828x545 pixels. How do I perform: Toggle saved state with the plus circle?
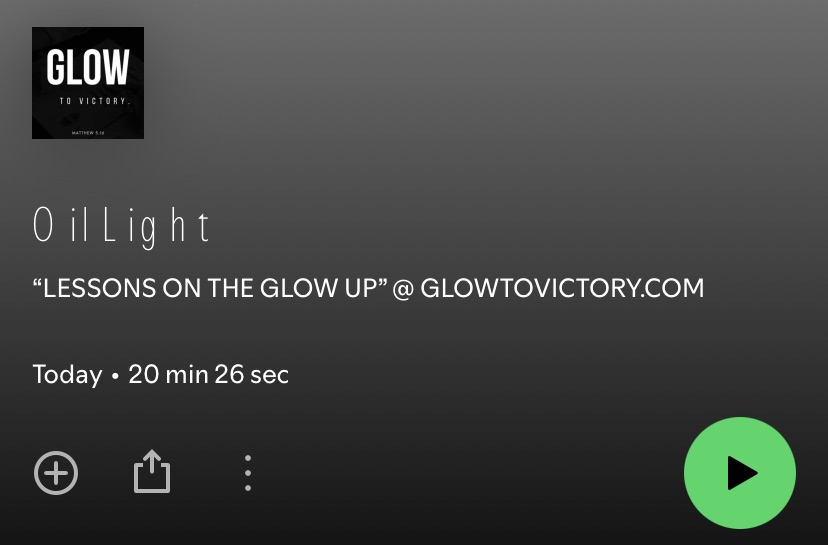click(x=56, y=473)
